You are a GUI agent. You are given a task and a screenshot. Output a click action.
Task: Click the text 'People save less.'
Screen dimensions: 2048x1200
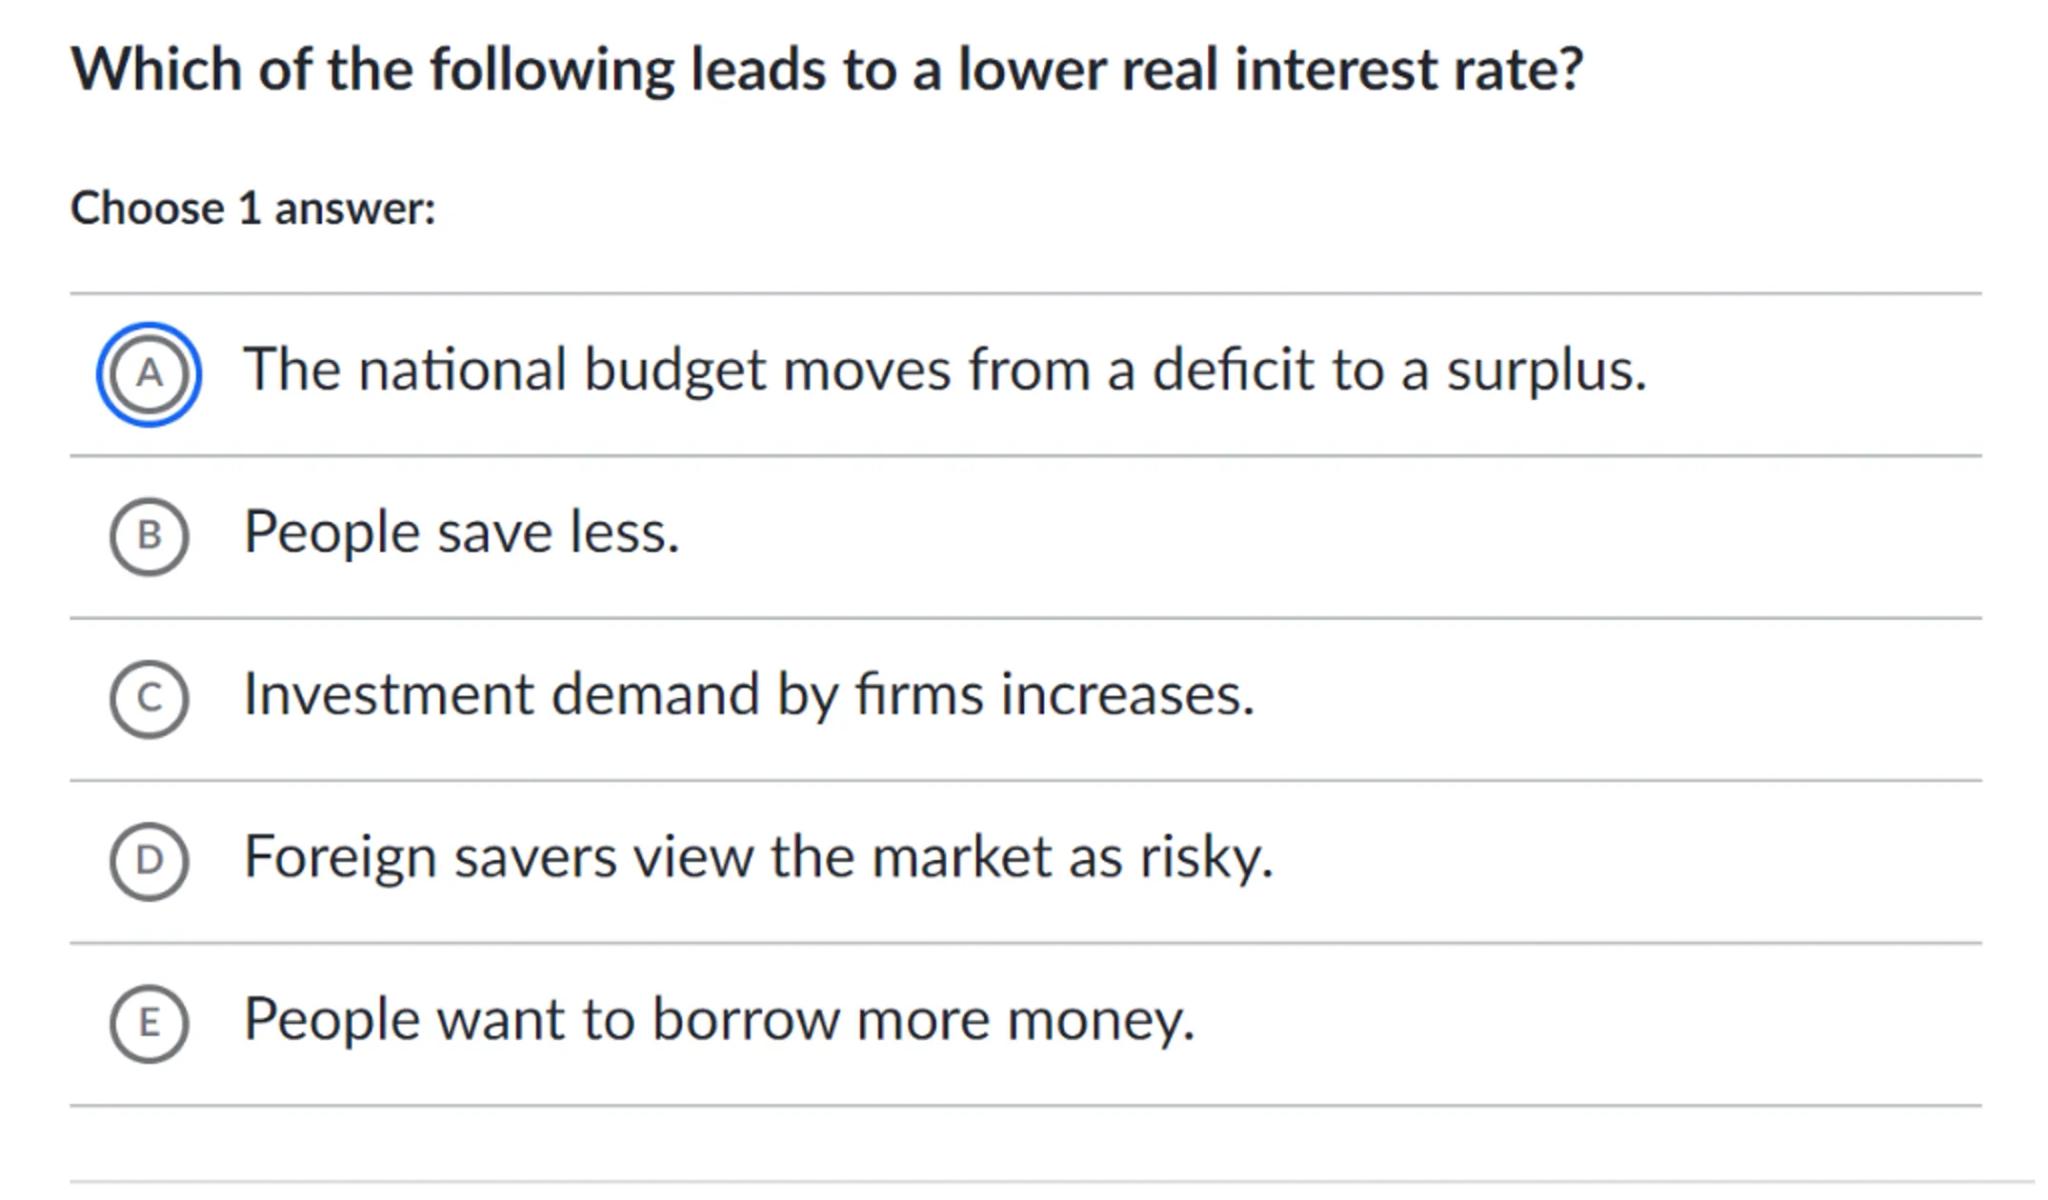[461, 532]
